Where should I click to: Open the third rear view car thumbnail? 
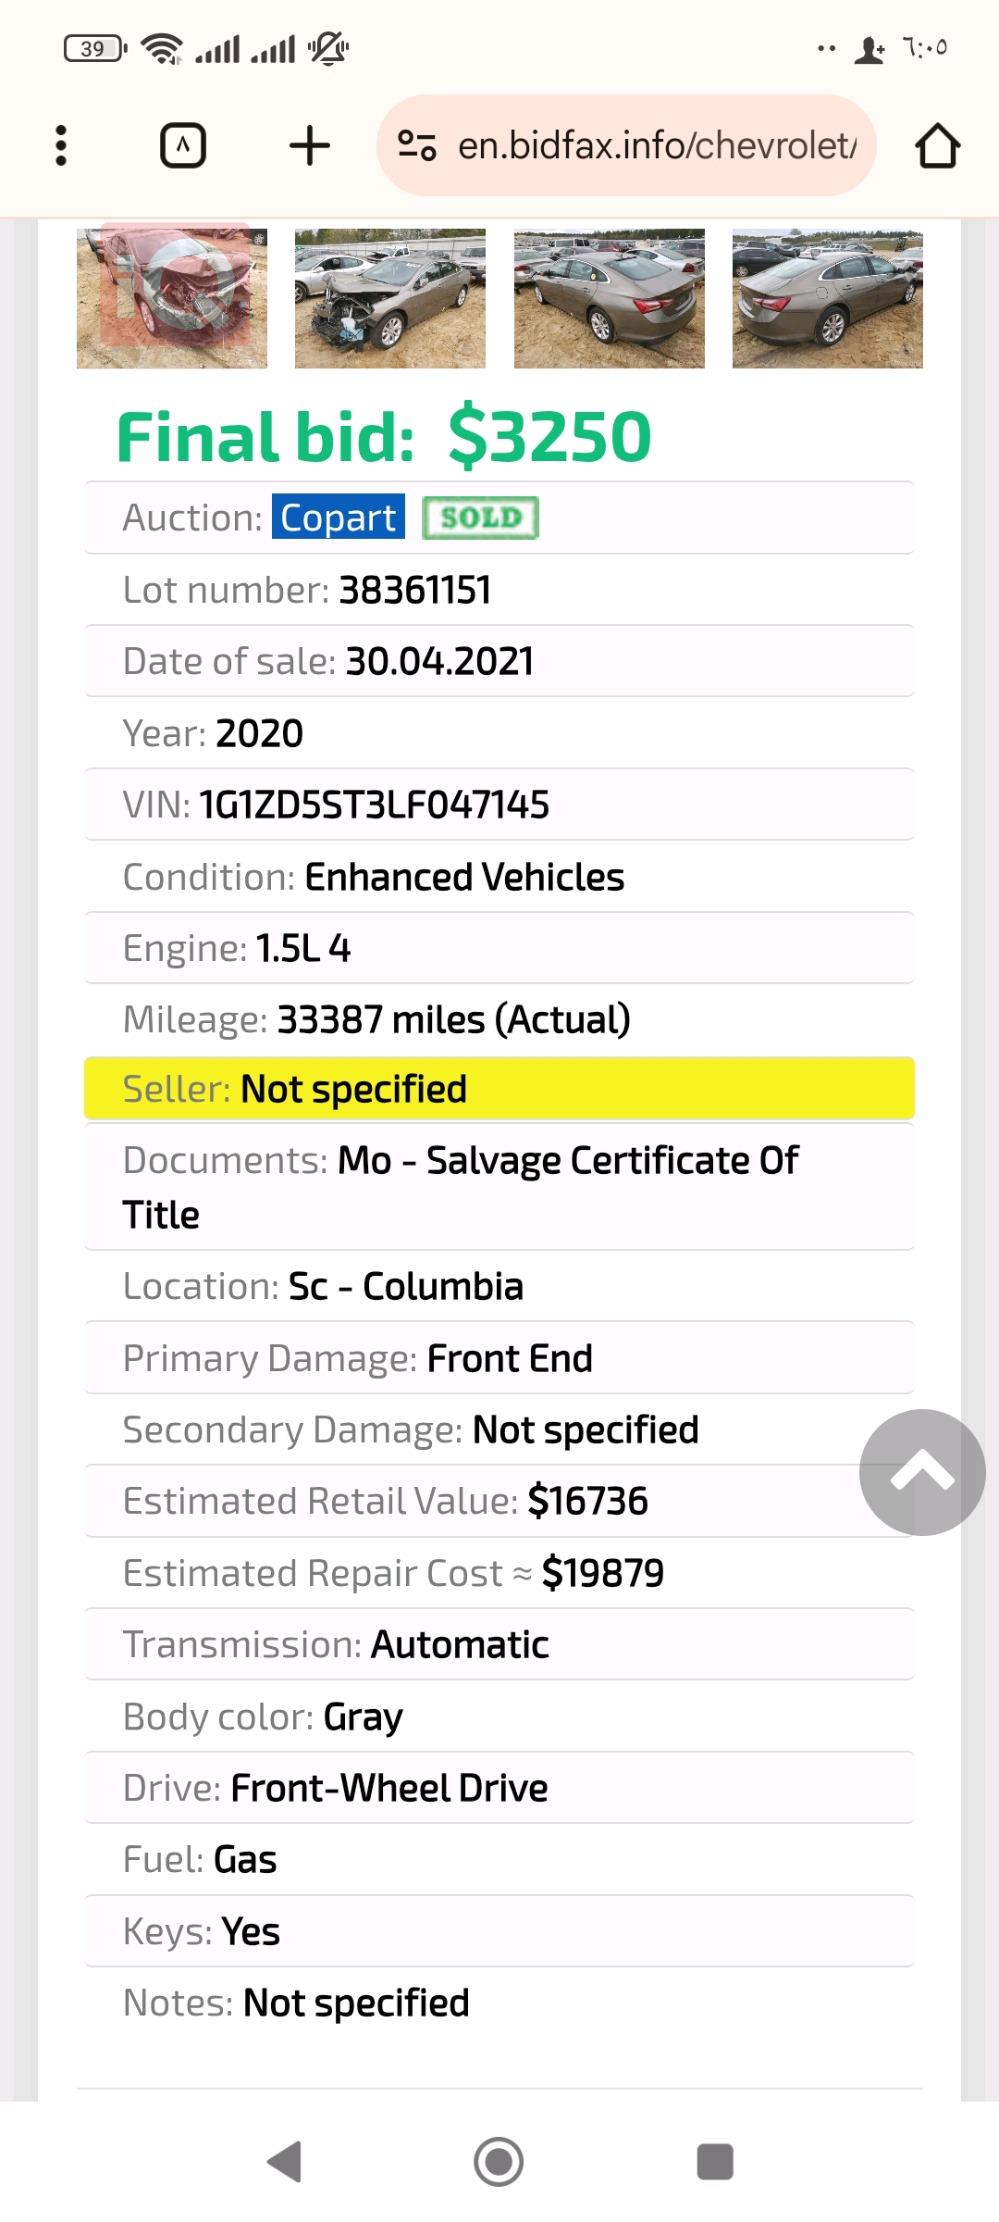coord(609,298)
